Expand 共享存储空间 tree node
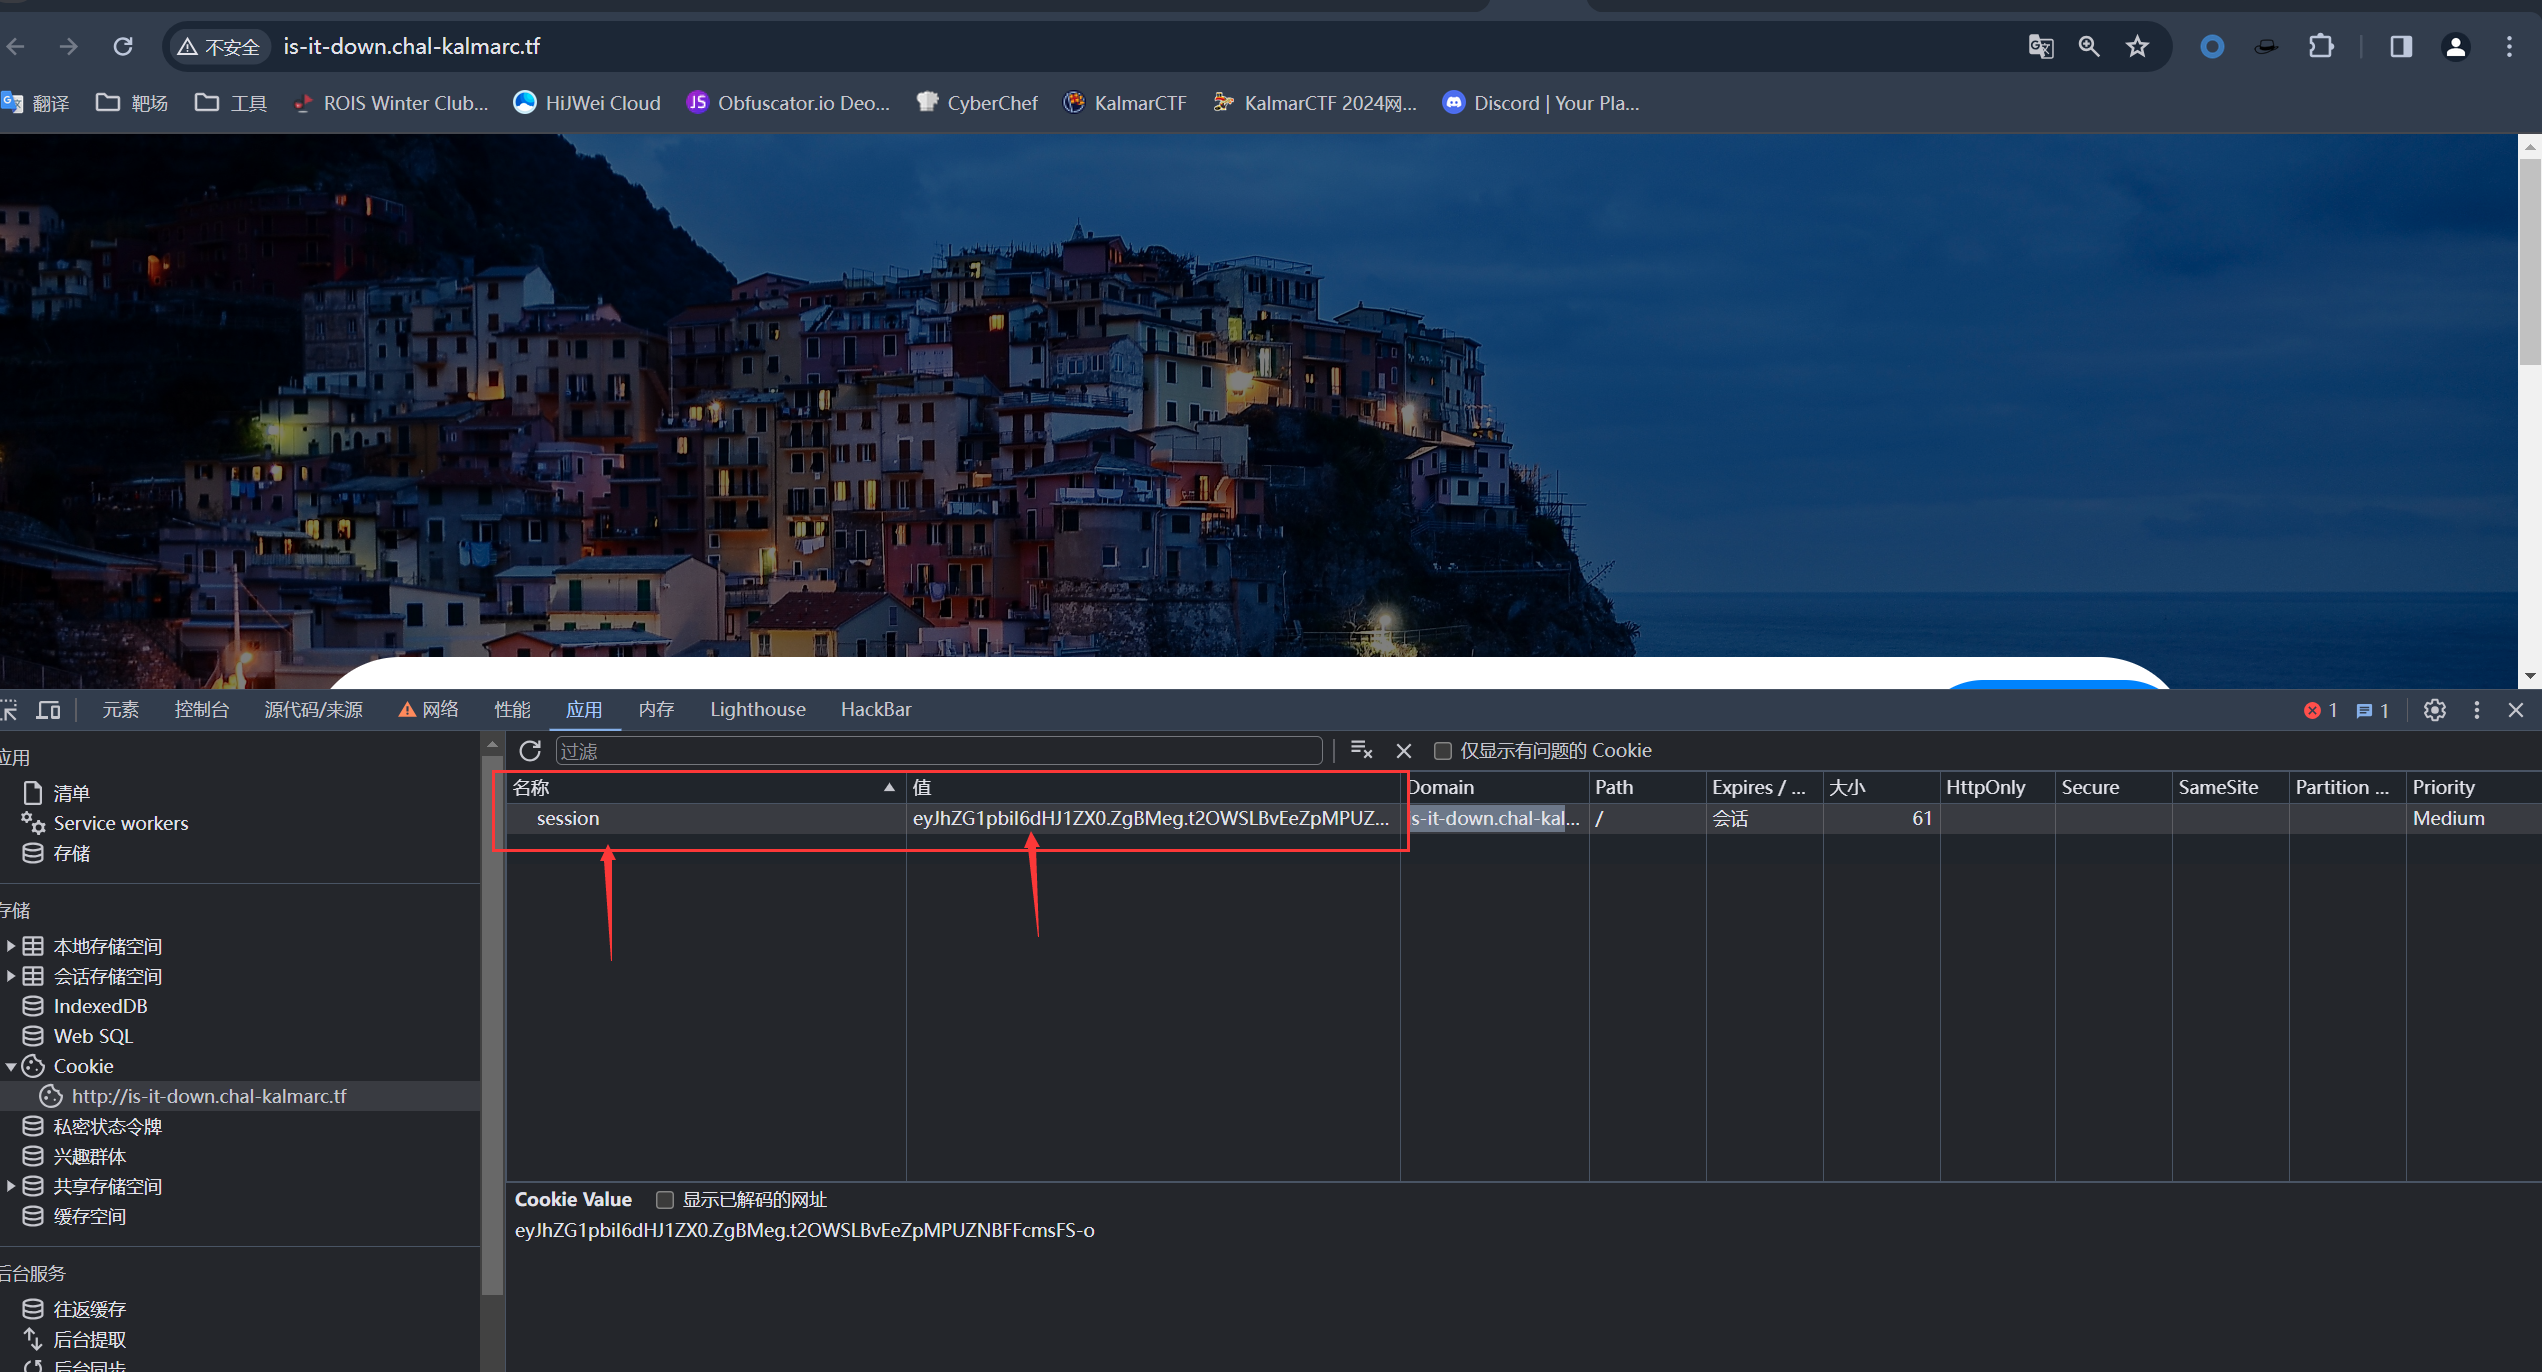 (x=10, y=1186)
